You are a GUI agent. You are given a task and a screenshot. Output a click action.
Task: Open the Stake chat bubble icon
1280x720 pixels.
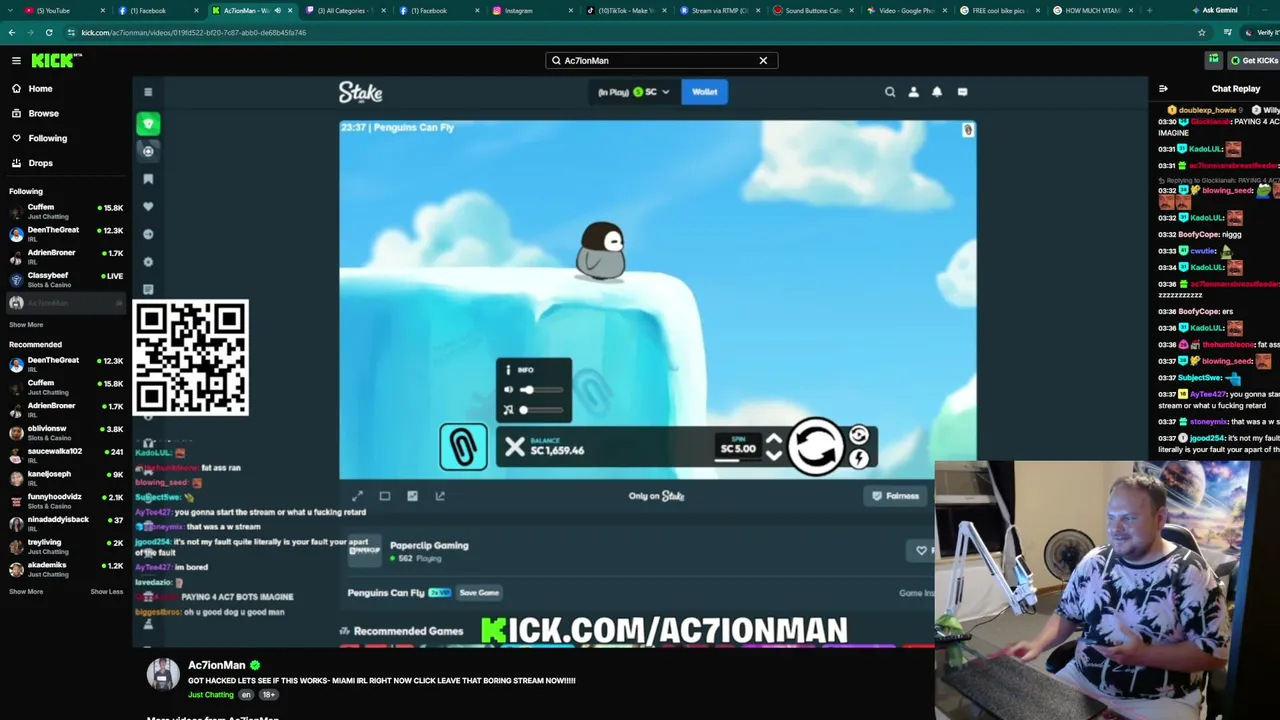[962, 92]
